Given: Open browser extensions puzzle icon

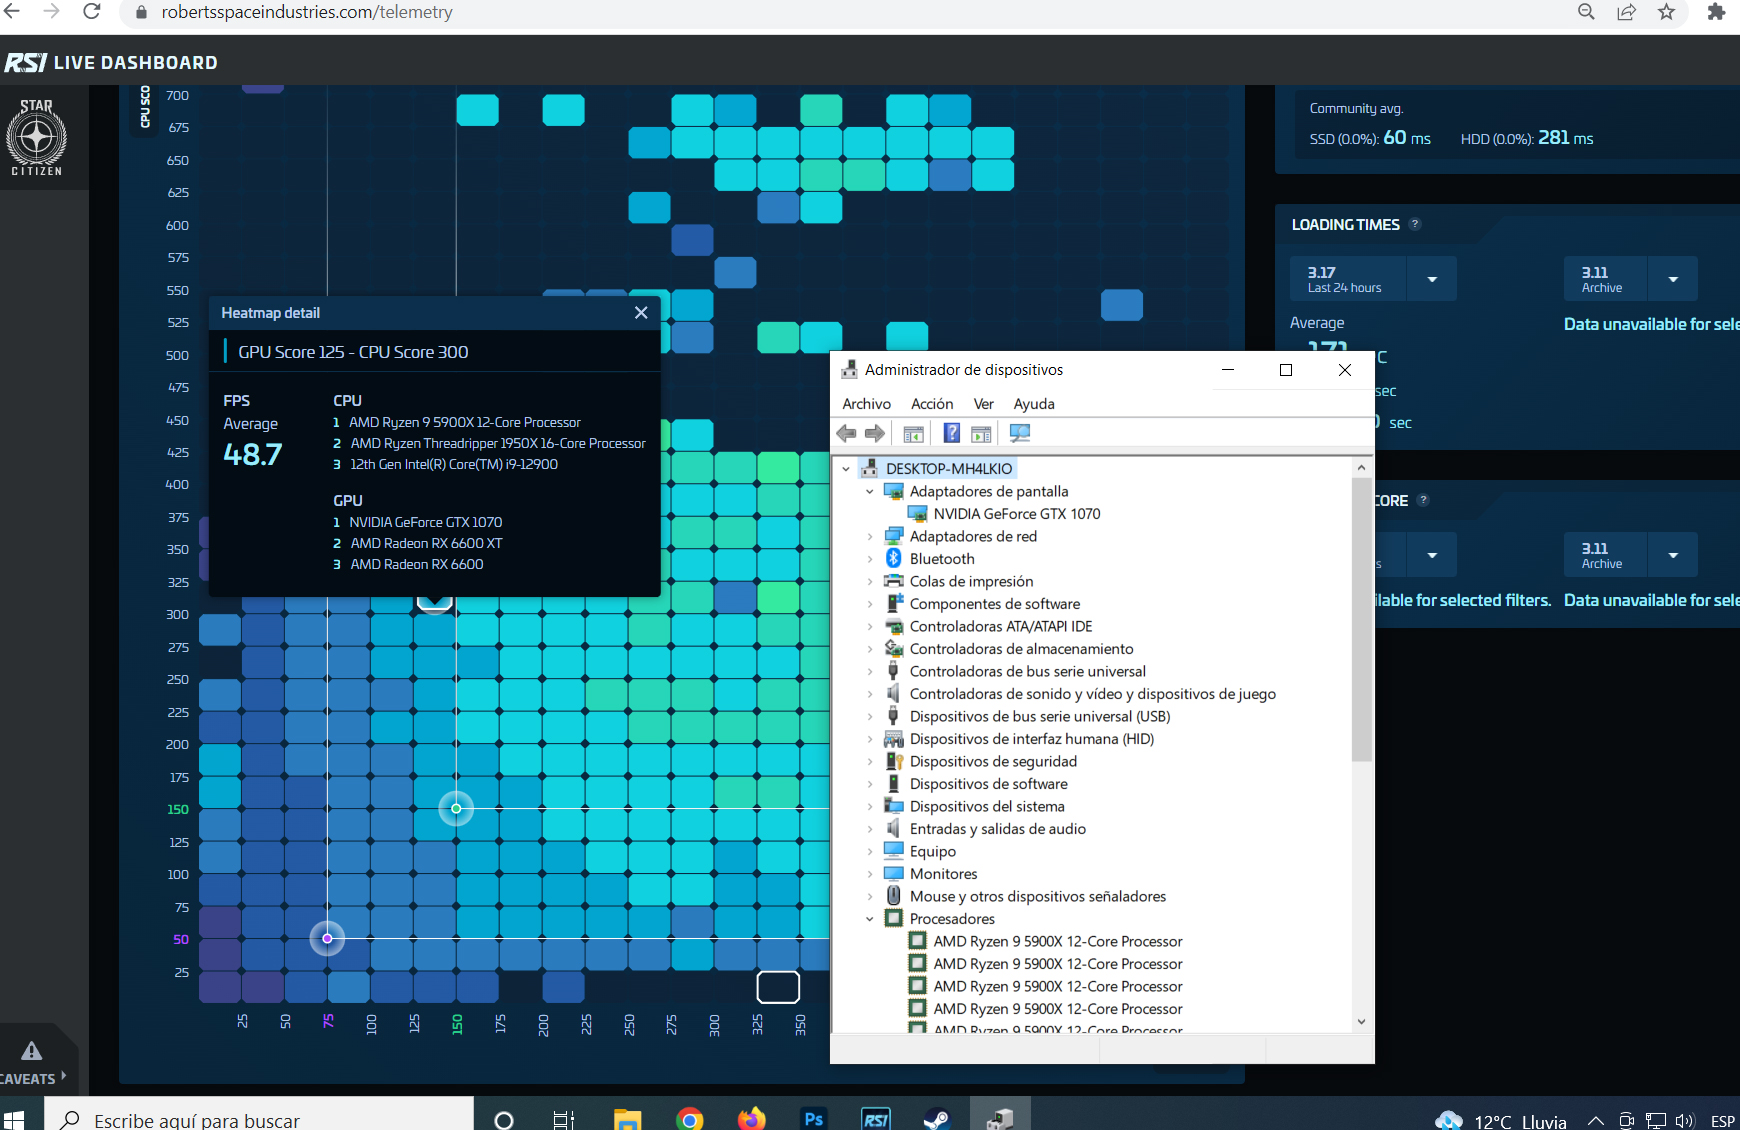Looking at the screenshot, I should [x=1716, y=12].
